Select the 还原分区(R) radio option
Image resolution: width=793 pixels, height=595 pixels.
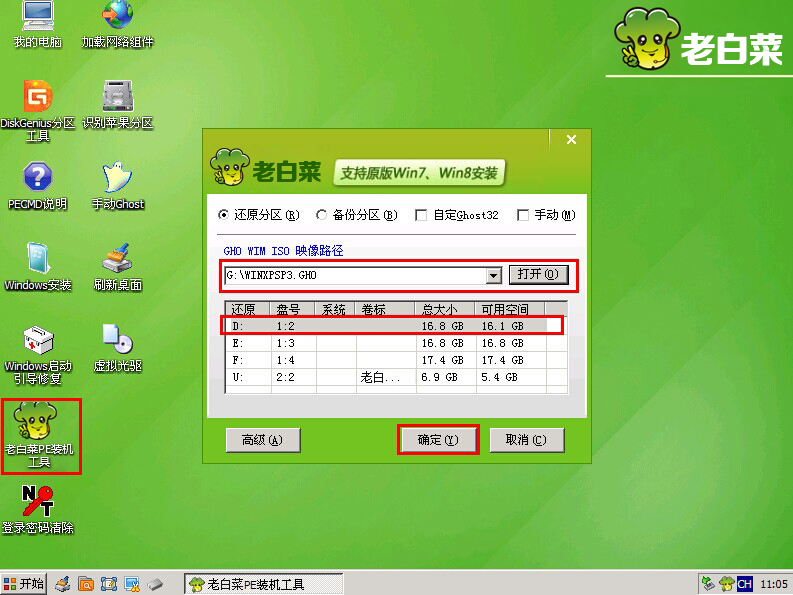click(259, 215)
